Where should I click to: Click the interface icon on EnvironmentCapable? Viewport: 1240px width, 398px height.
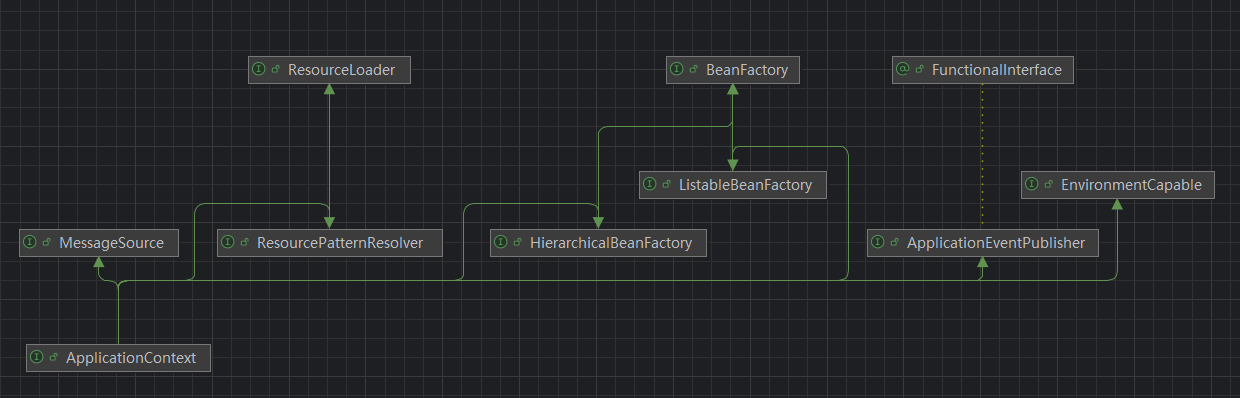1032,185
